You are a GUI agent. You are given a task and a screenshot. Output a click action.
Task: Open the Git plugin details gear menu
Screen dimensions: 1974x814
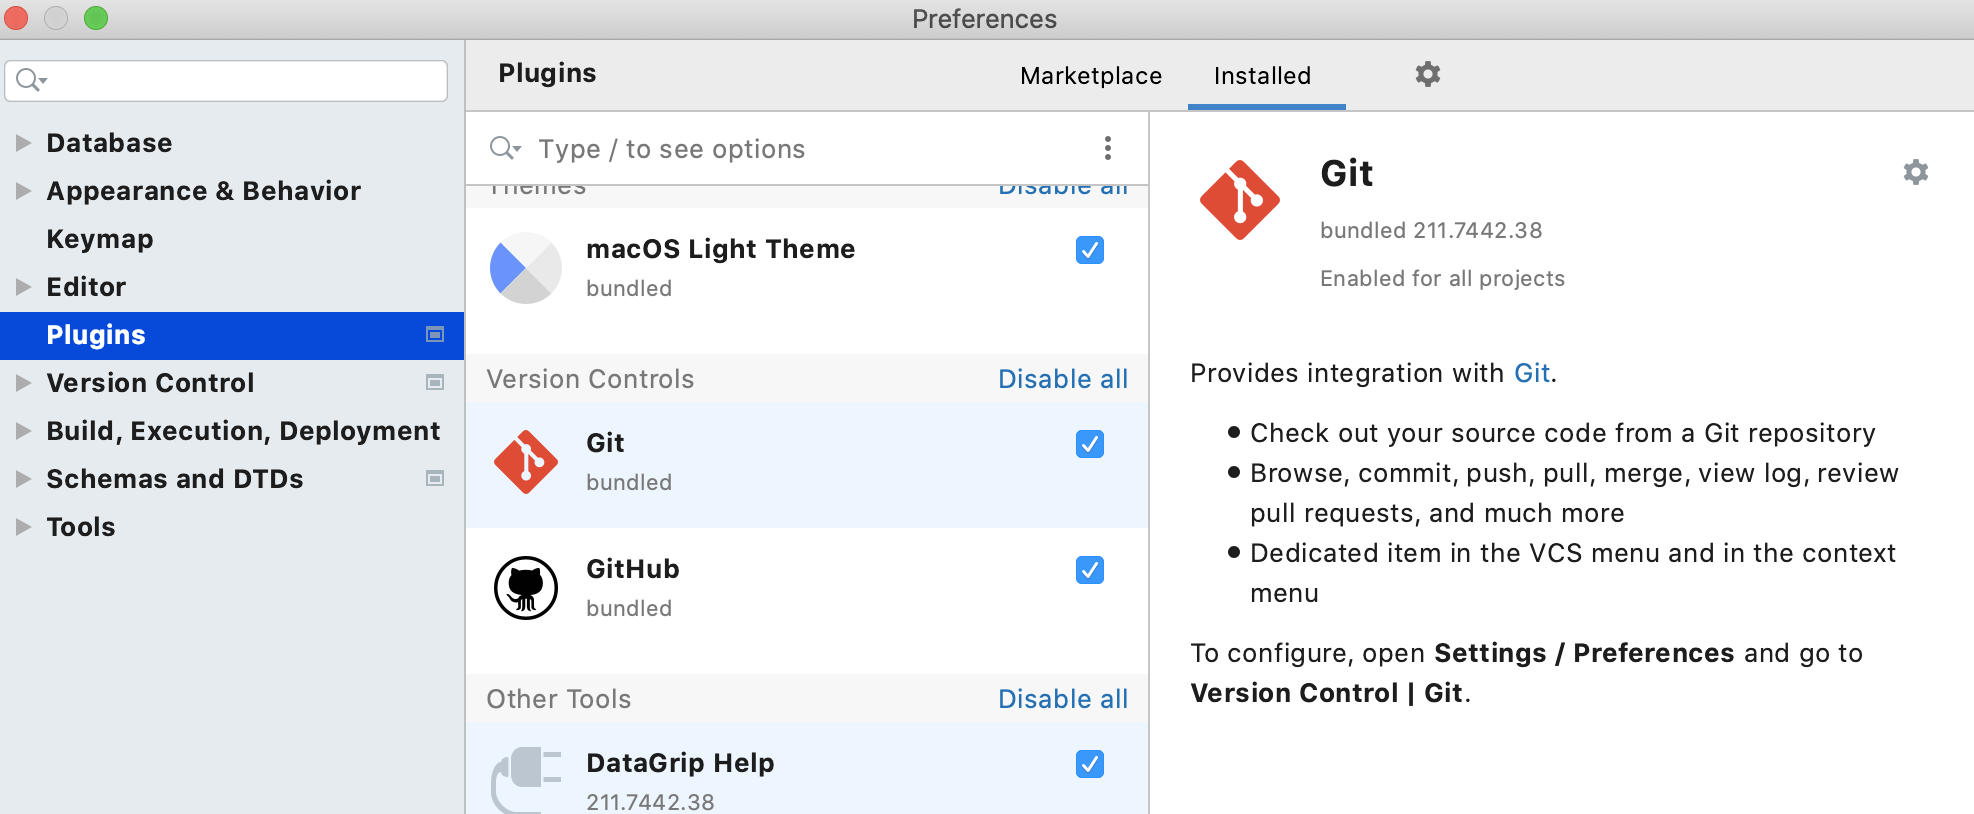coord(1915,172)
